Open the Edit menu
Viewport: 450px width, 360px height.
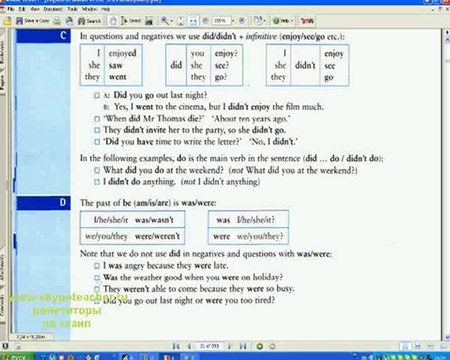coord(22,9)
